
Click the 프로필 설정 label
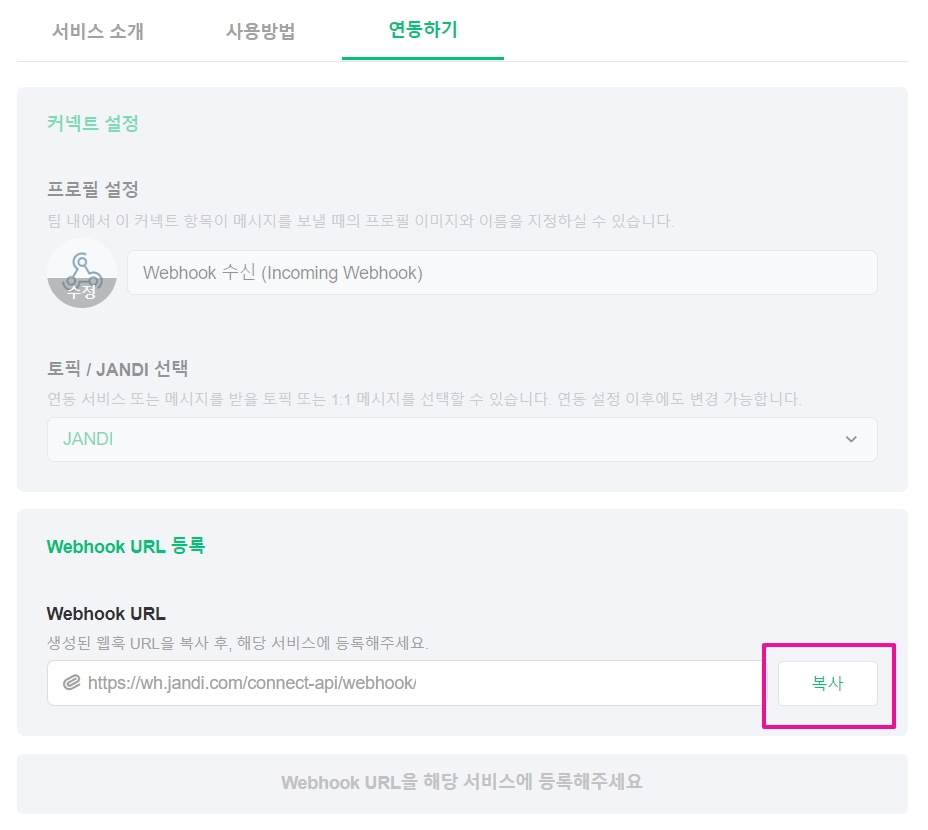click(92, 189)
